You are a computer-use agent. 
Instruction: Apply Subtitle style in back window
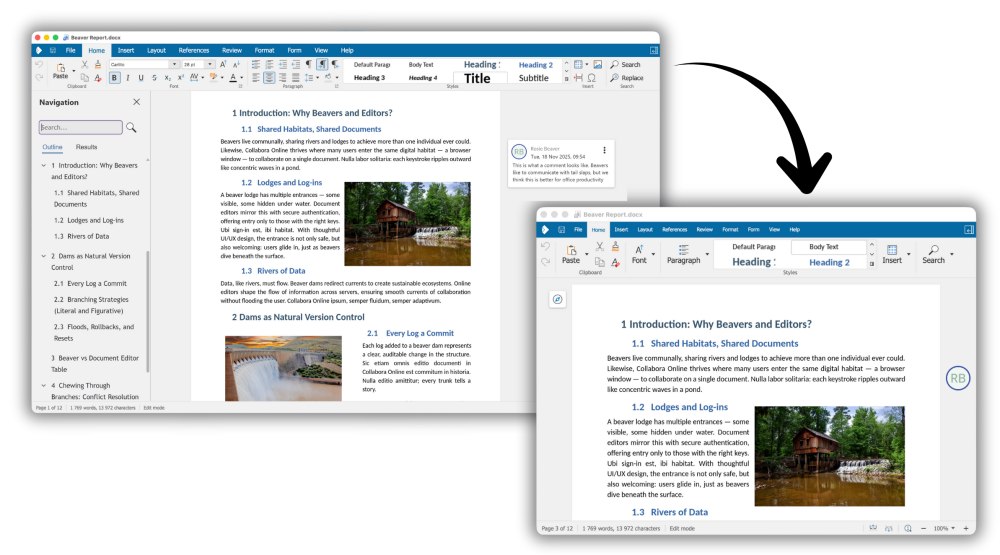tap(533, 78)
